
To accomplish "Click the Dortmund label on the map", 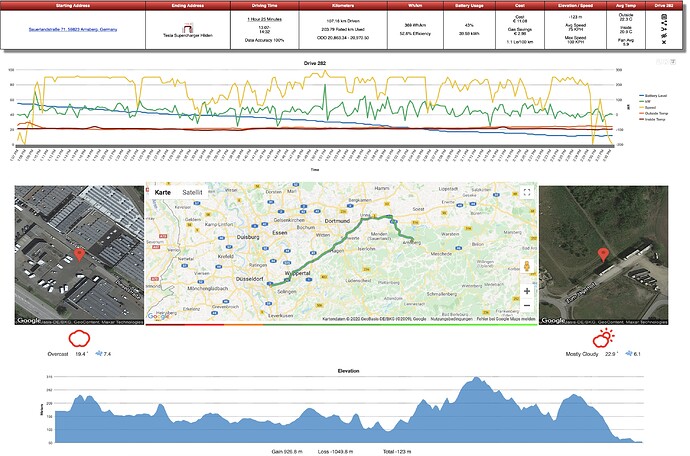I will point(337,221).
